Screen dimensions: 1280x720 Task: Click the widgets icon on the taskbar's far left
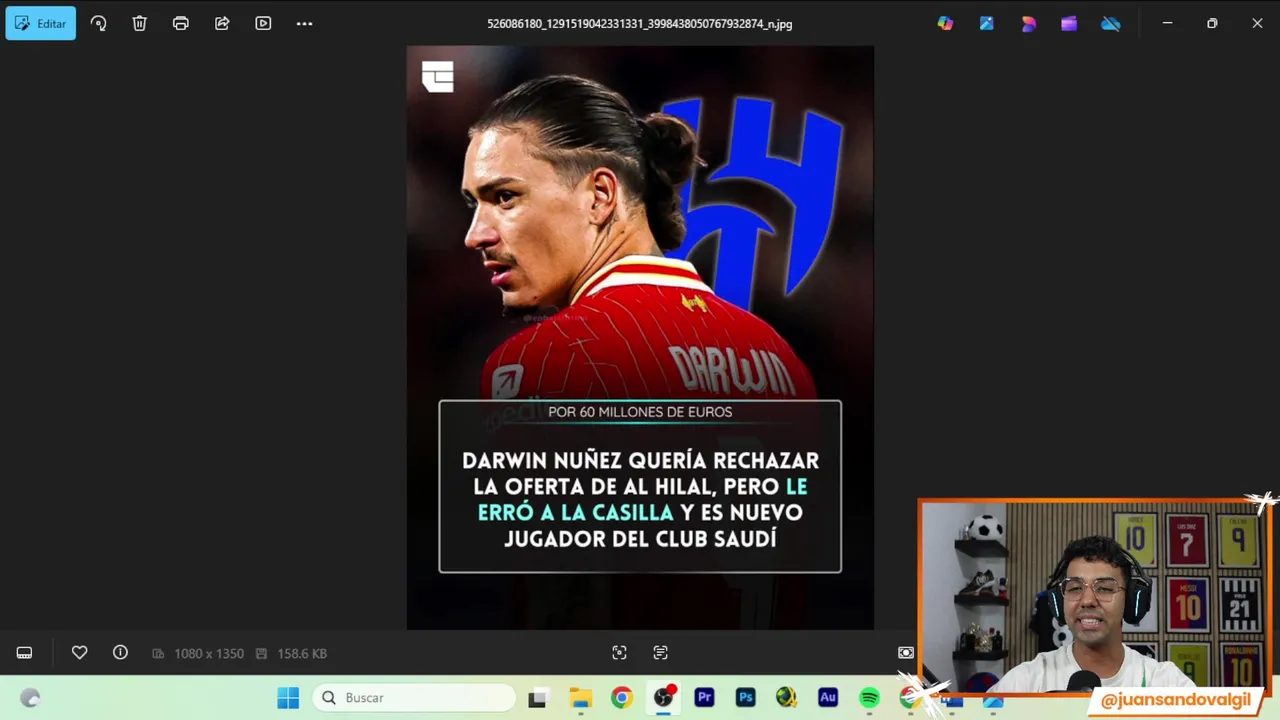(30, 698)
